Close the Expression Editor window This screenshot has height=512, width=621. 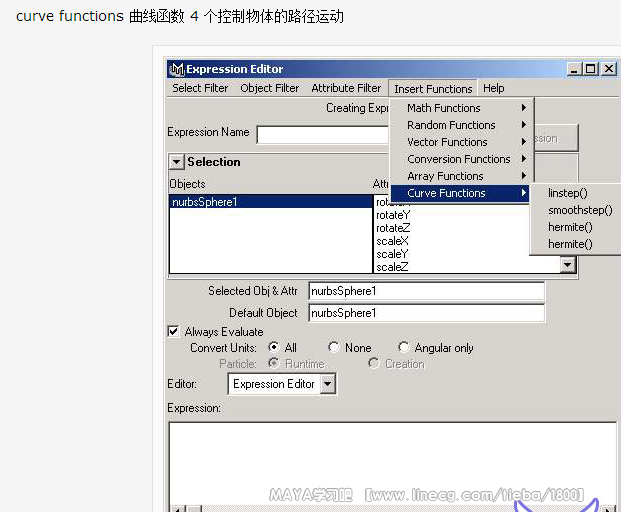pyautogui.click(x=609, y=69)
